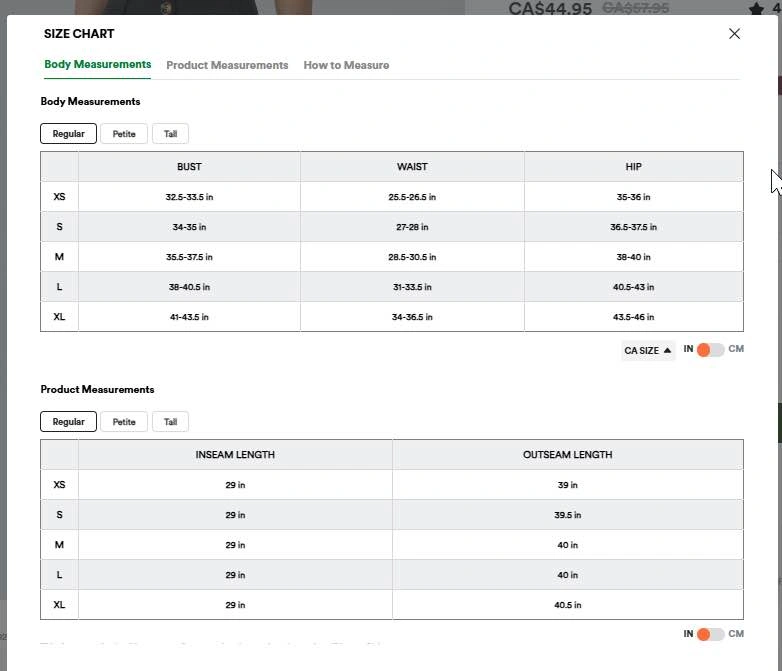Click XS outseam length 39 in
This screenshot has width=782, height=671.
[568, 485]
